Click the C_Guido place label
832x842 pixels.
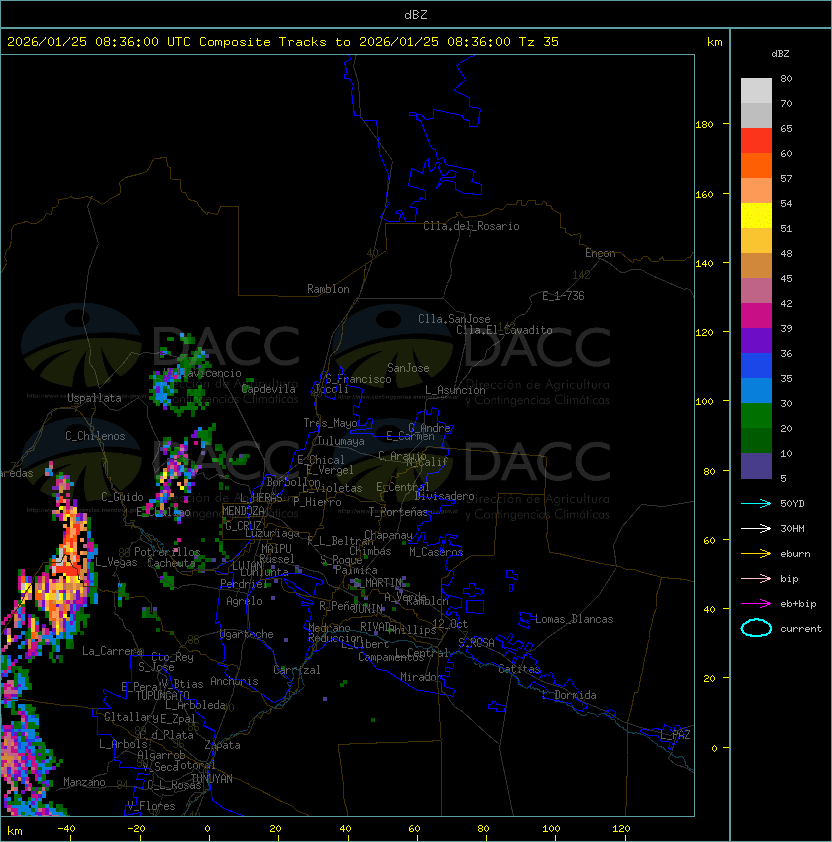pyautogui.click(x=122, y=497)
